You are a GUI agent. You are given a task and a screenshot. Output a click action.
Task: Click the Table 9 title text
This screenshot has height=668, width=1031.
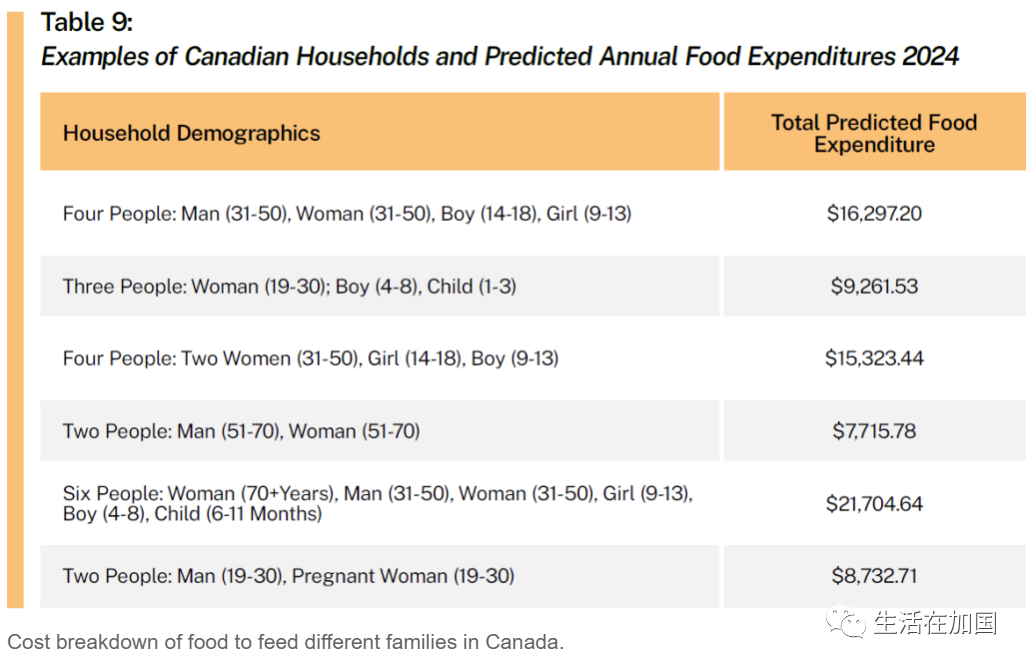point(87,22)
